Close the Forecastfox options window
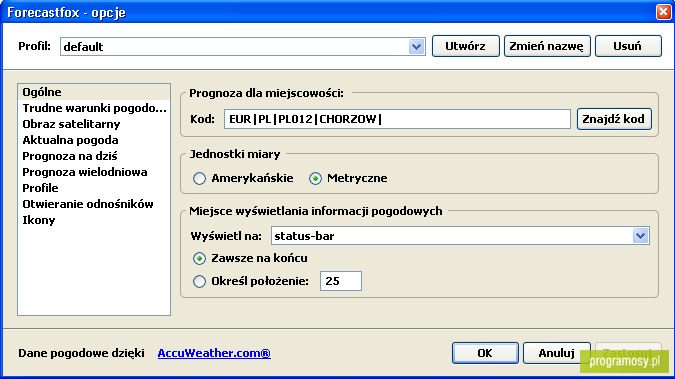Image resolution: width=675 pixels, height=379 pixels. pos(663,12)
